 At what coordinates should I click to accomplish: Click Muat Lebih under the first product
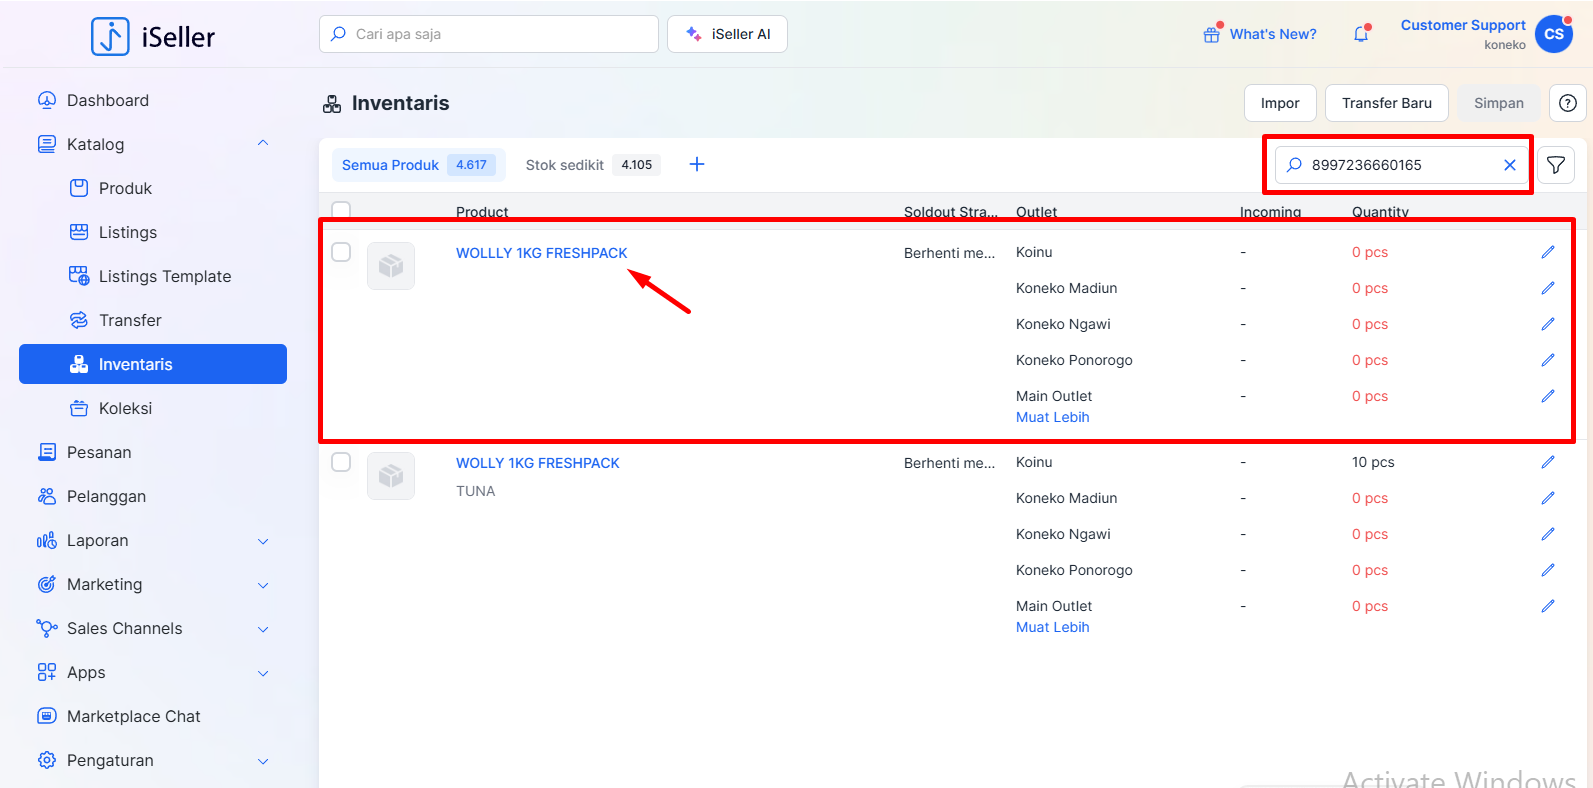click(x=1052, y=417)
